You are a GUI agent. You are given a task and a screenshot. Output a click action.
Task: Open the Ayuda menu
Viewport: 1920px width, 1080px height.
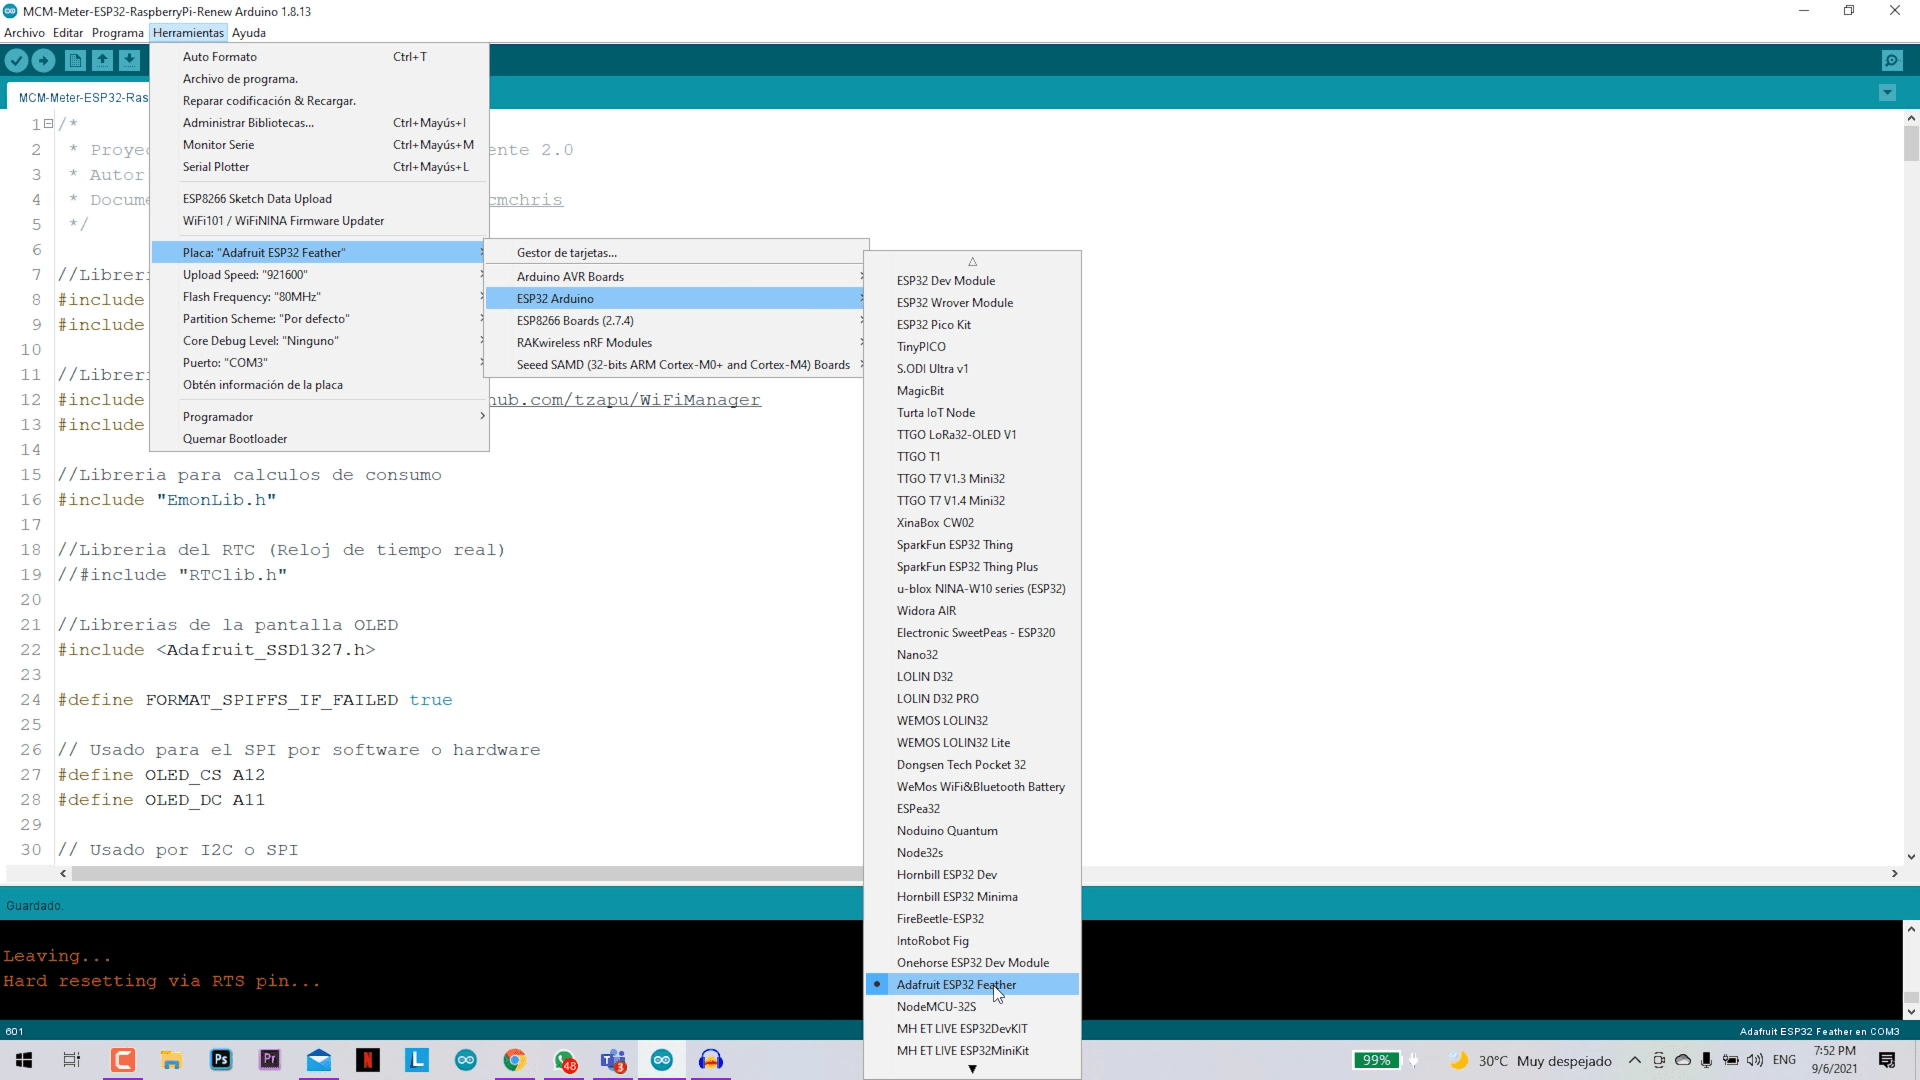coord(249,32)
